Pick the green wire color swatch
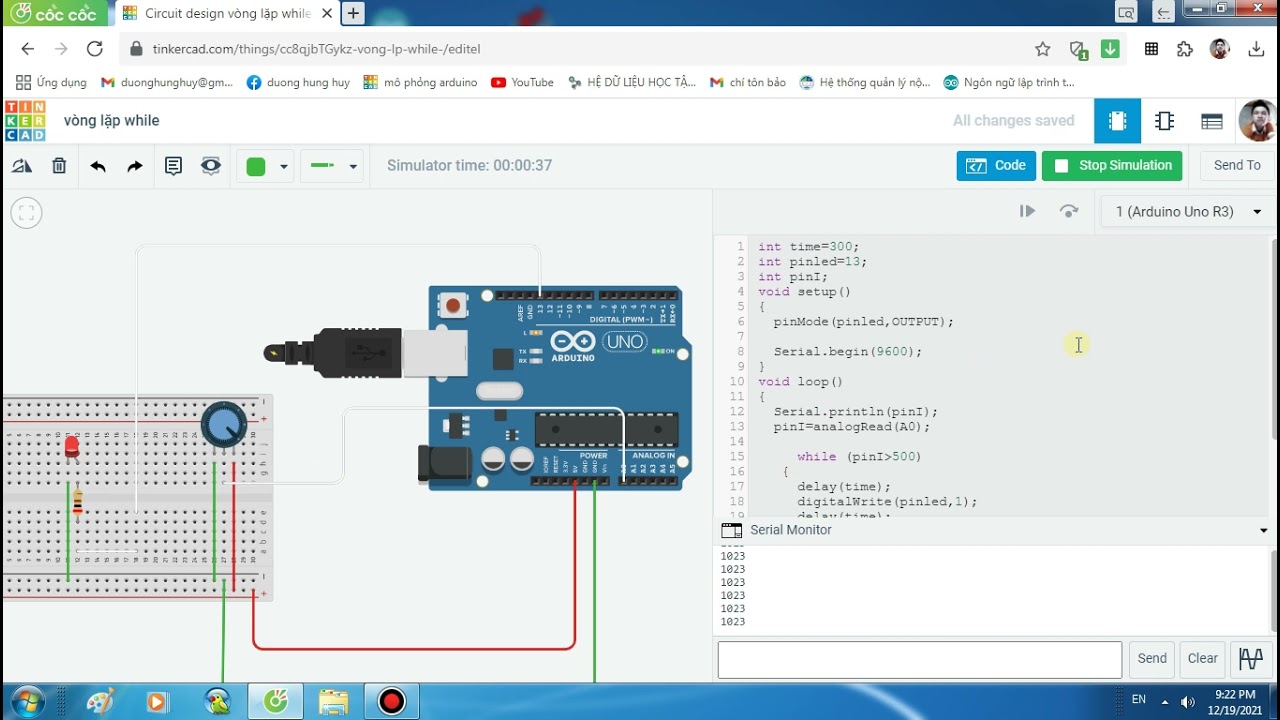This screenshot has width=1280, height=720. pos(256,167)
